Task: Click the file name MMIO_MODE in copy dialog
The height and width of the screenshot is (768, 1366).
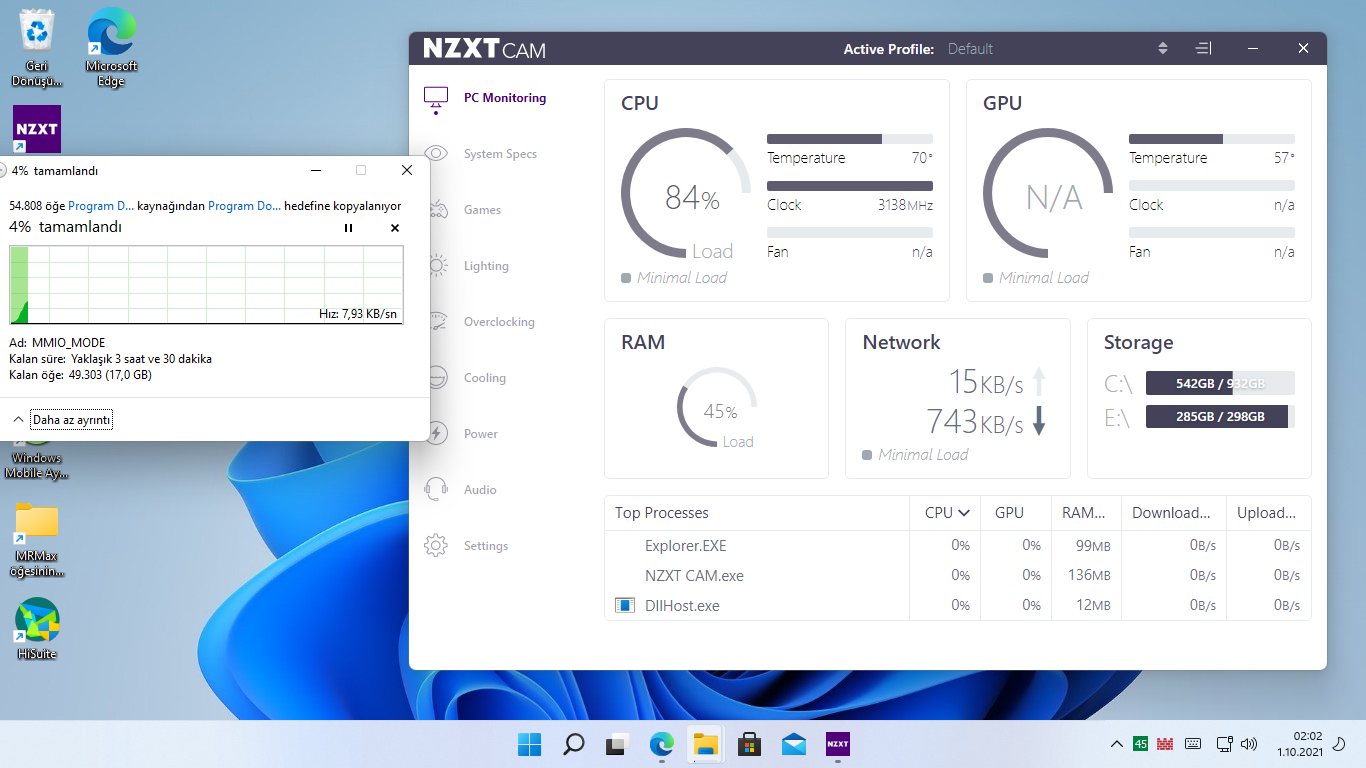Action: click(x=68, y=343)
